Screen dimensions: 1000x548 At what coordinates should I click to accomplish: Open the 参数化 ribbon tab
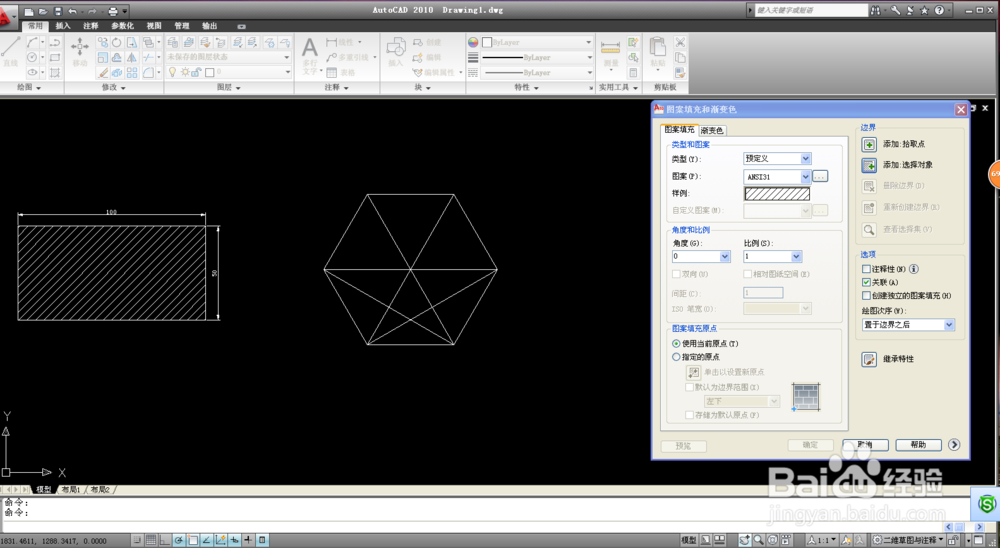coord(122,26)
